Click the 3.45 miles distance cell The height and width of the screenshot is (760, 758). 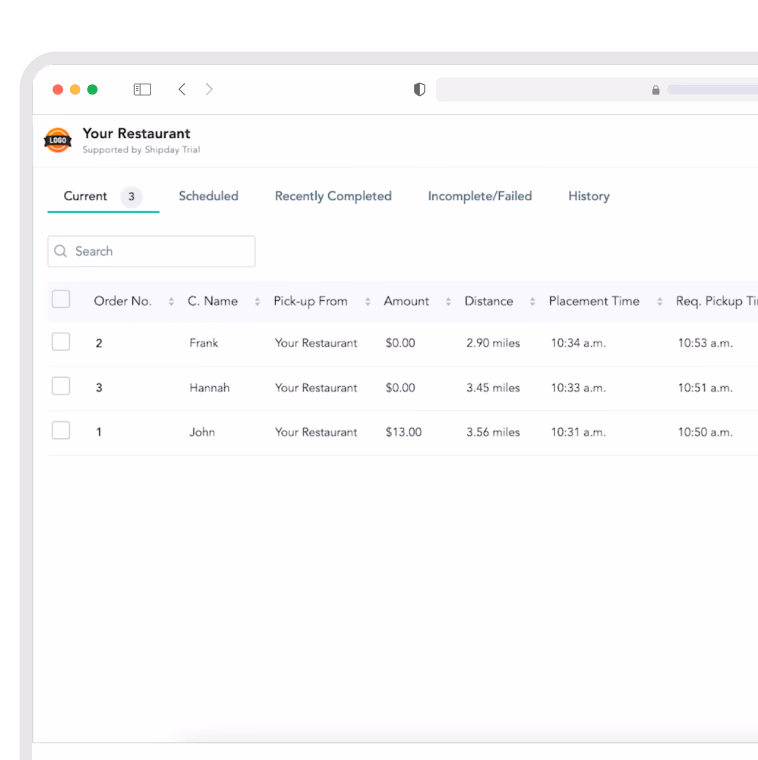(x=493, y=388)
